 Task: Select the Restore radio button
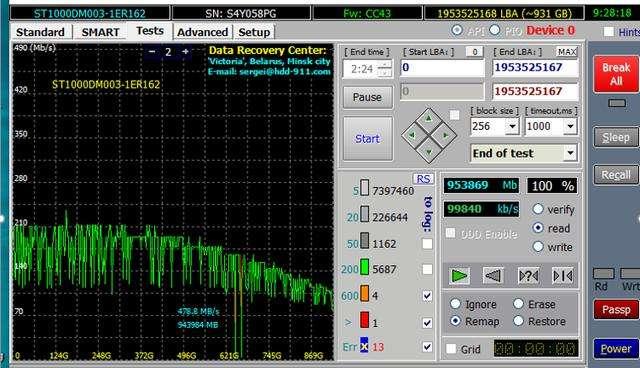[x=518, y=321]
